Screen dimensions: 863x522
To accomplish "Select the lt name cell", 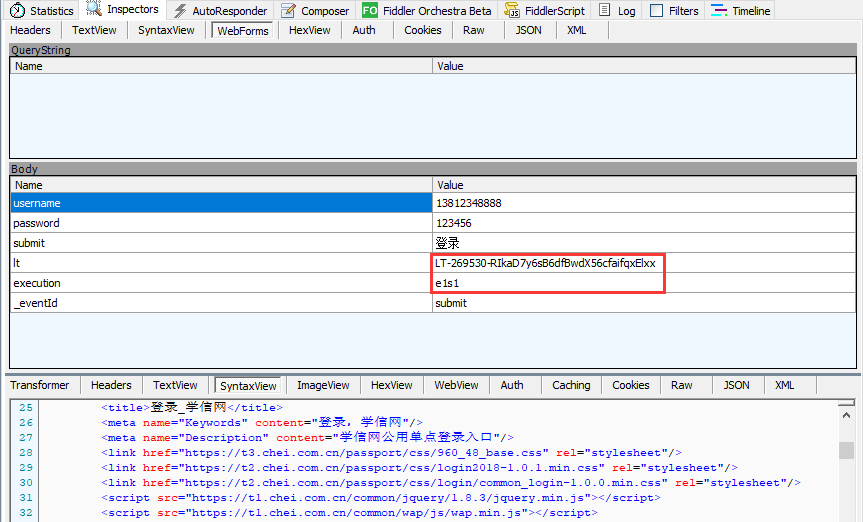I will pyautogui.click(x=221, y=263).
